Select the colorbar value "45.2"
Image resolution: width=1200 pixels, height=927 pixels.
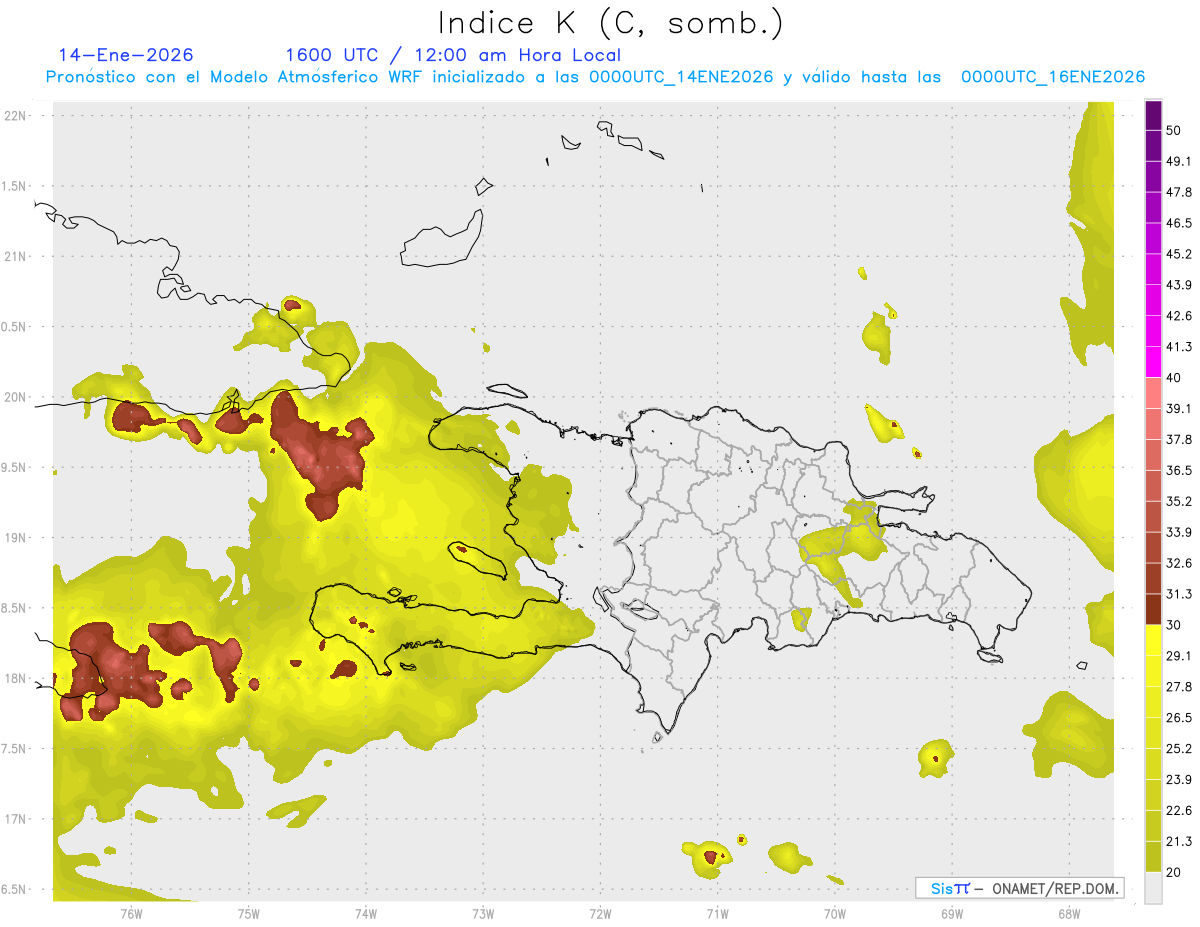pos(1179,254)
